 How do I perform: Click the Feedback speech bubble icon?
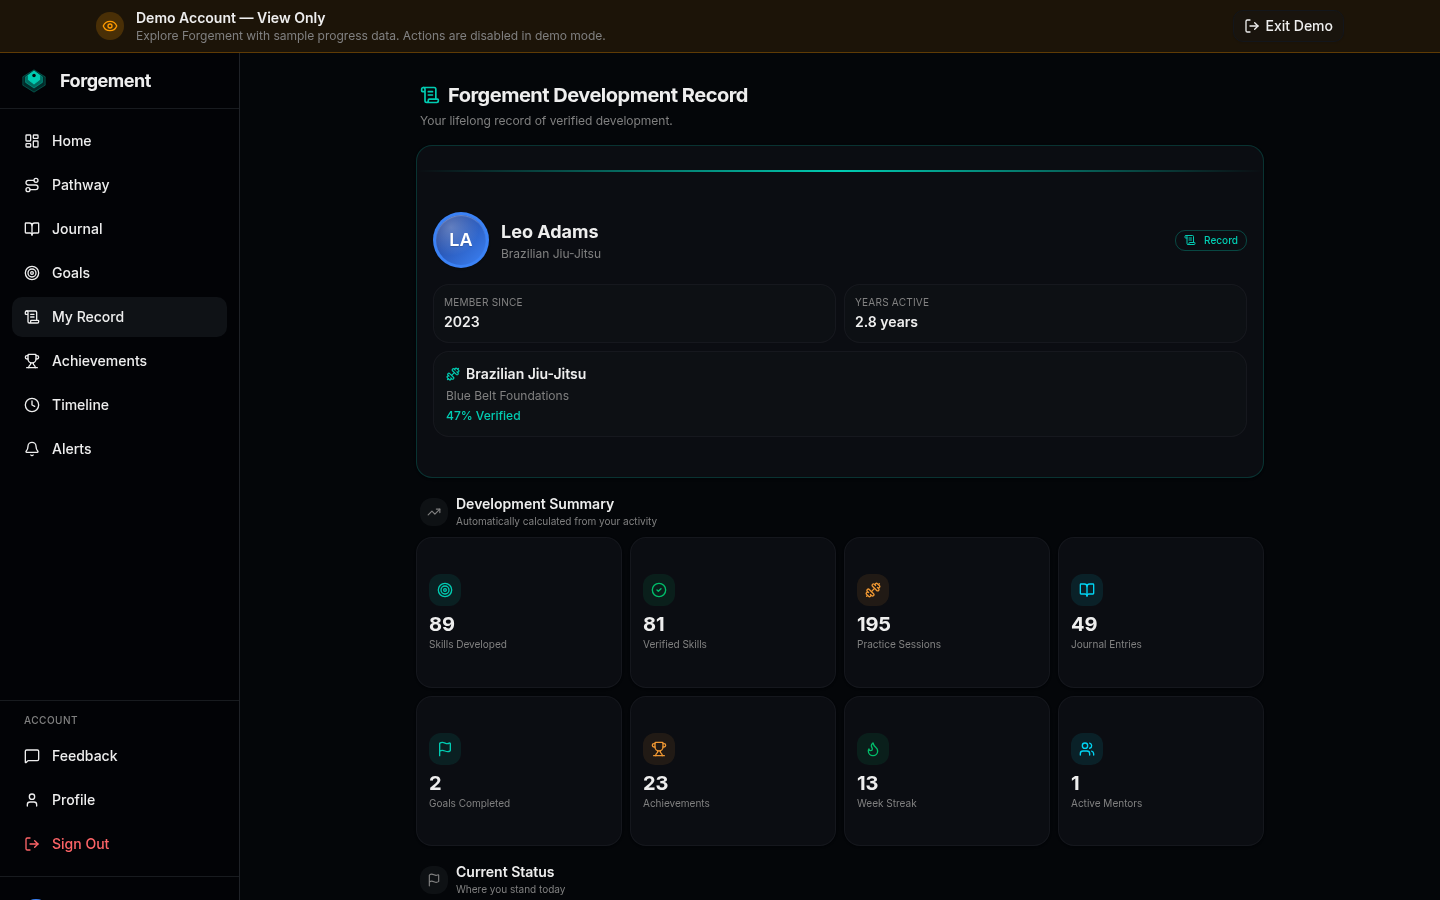[32, 756]
